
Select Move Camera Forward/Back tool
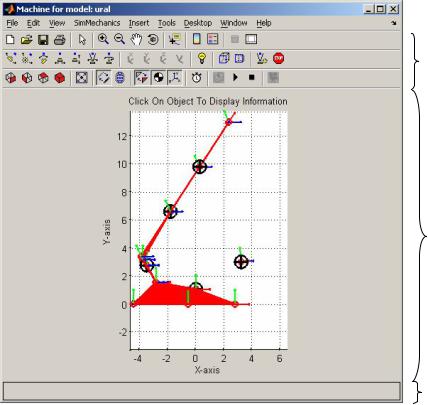76,59
